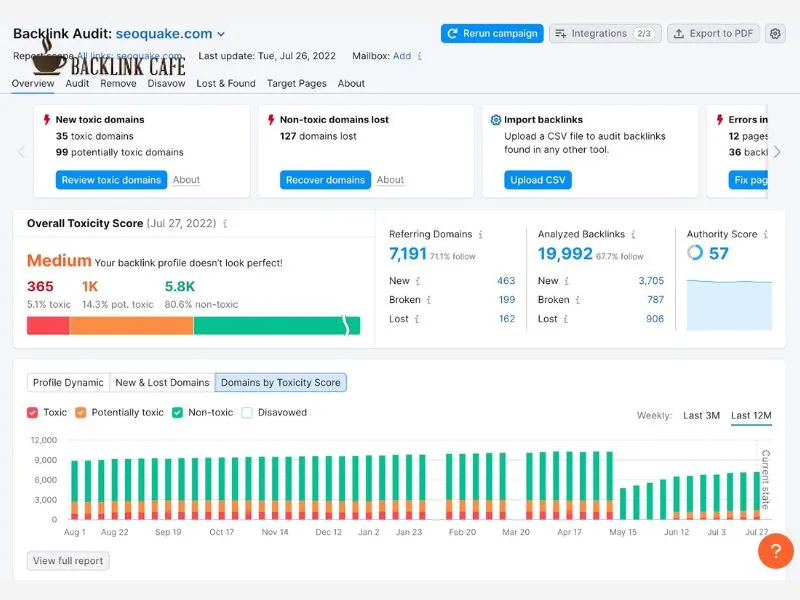
Task: Click the Mailbox Add link
Action: [x=402, y=56]
